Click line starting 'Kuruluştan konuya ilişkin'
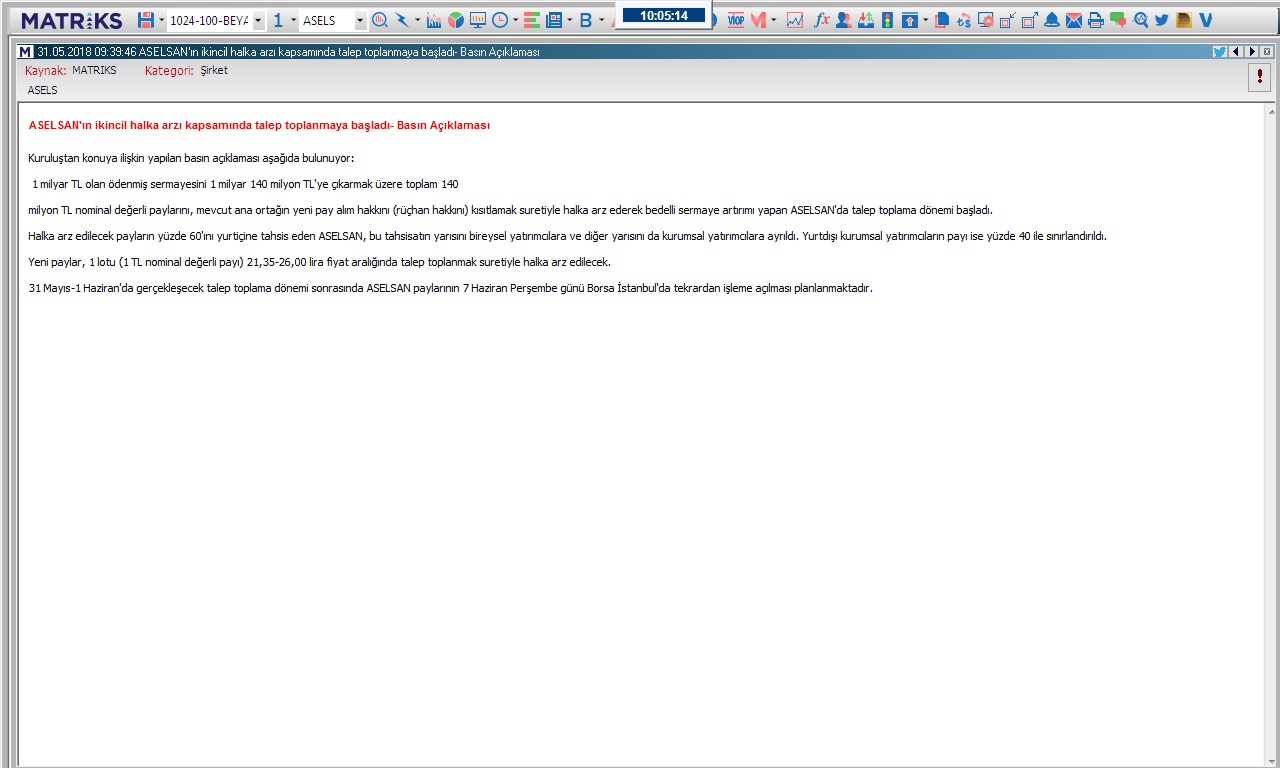 tap(191, 159)
